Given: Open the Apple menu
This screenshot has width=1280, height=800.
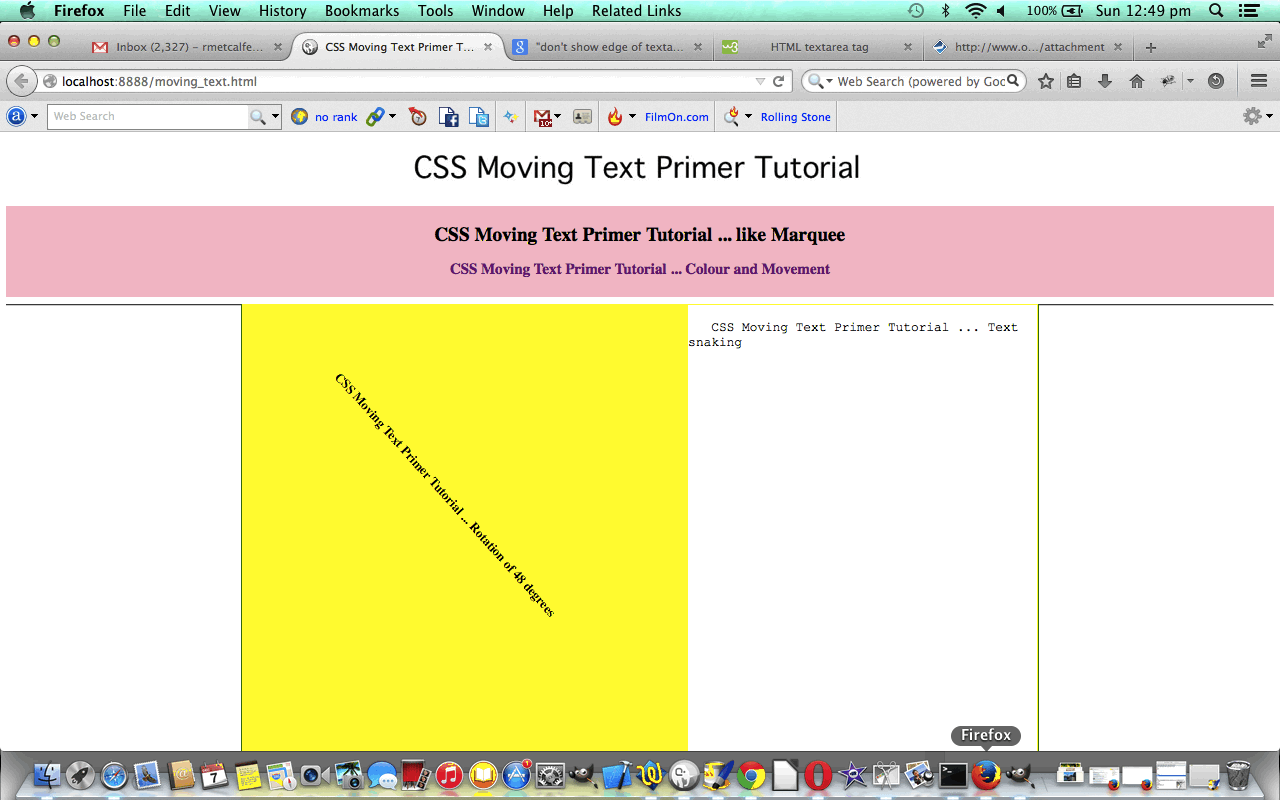Looking at the screenshot, I should click(27, 11).
